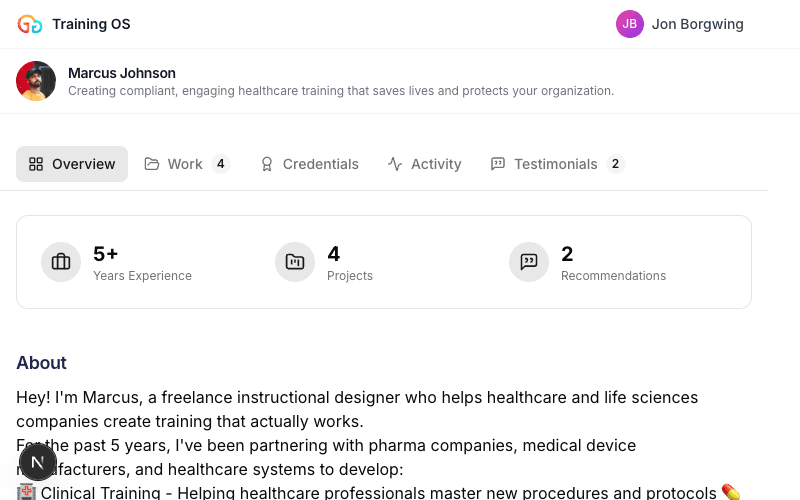Image resolution: width=800 pixels, height=500 pixels.
Task: Click the Jon Borgwing account name
Action: coord(697,24)
